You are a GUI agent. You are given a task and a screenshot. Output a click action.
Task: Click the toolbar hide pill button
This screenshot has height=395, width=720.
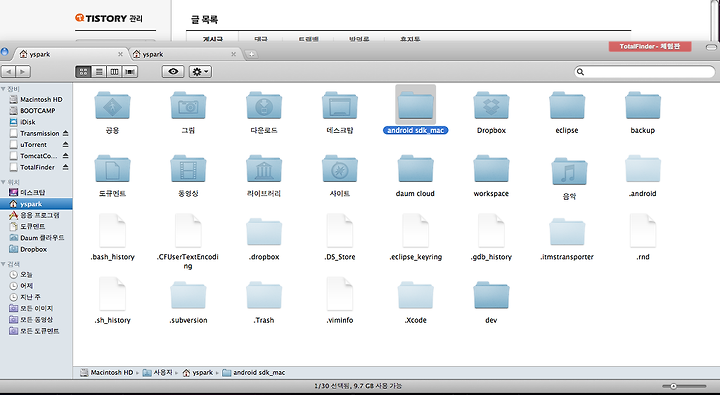pyautogui.click(x=711, y=47)
